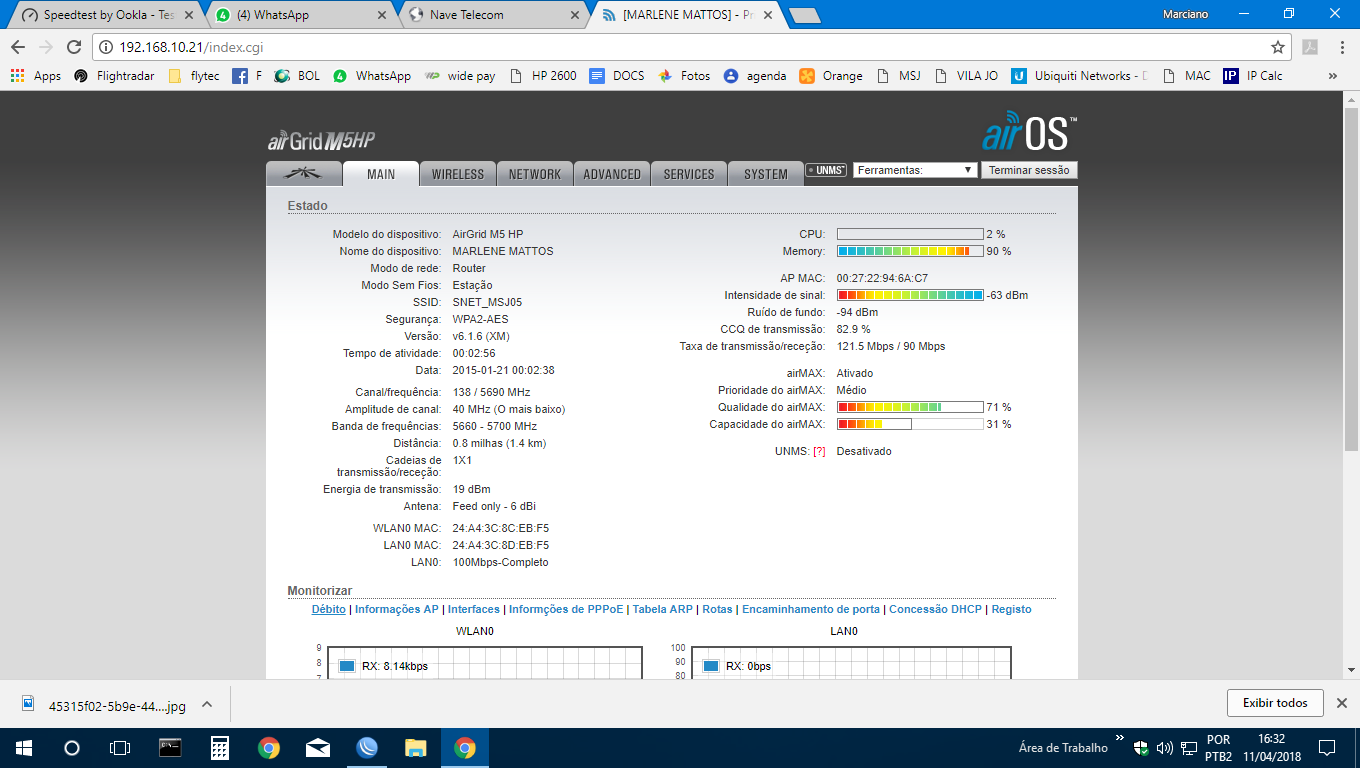Open the SERVICES tab
Image resolution: width=1360 pixels, height=768 pixels.
point(689,174)
